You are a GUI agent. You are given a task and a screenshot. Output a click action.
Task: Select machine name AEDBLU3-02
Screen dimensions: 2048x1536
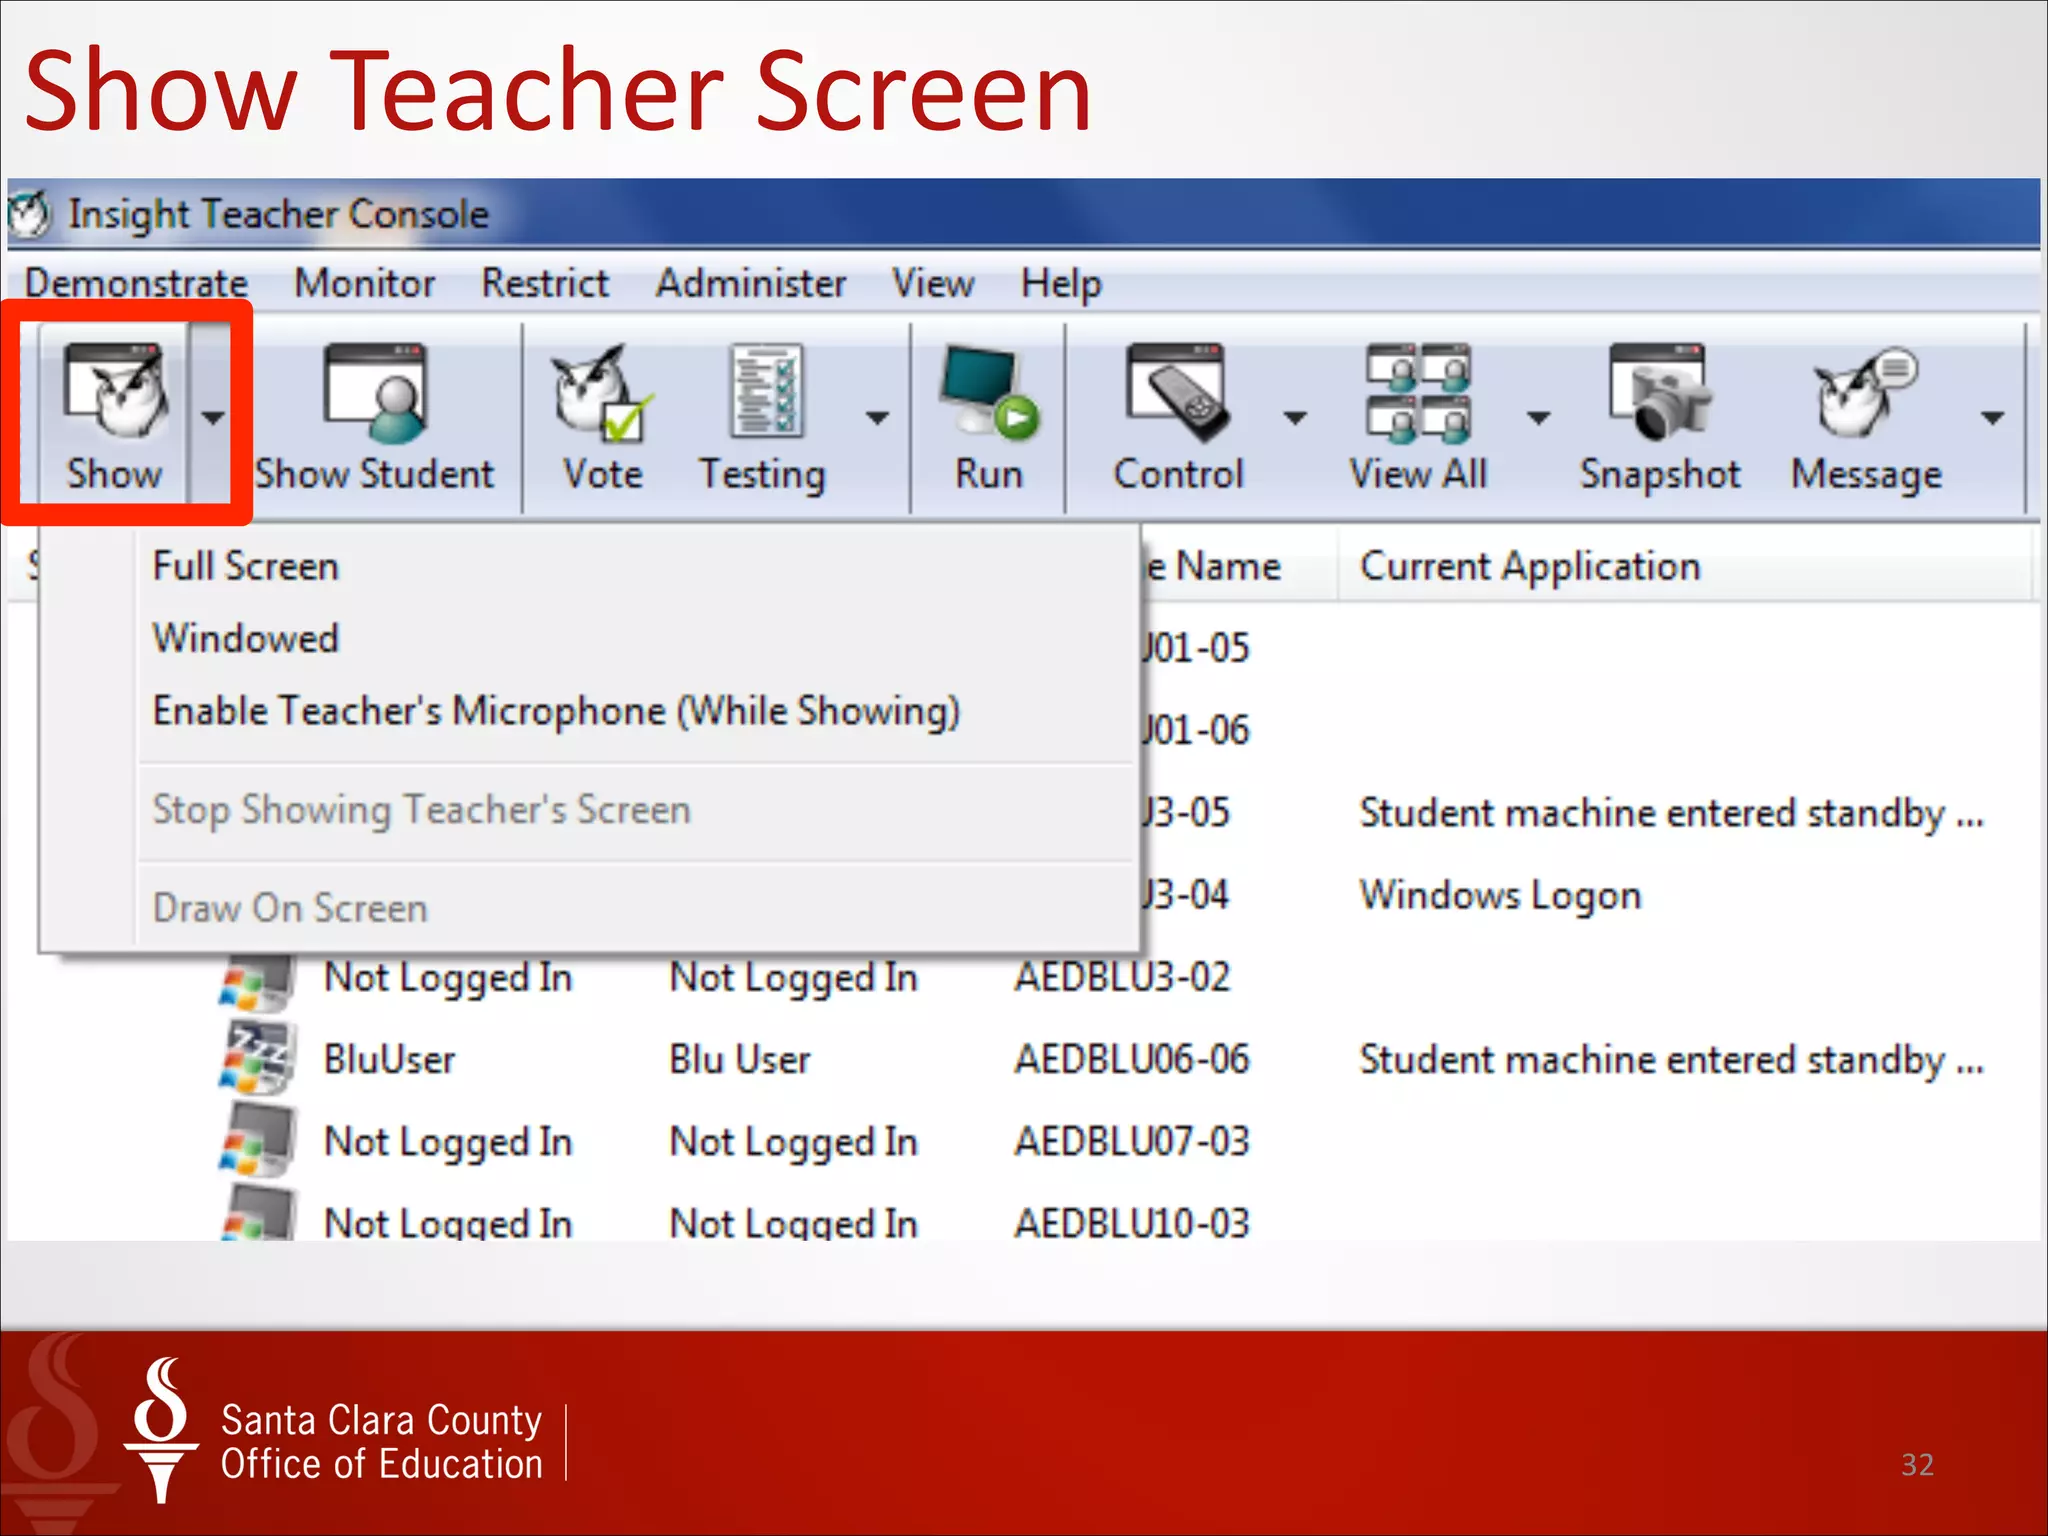point(1122,977)
